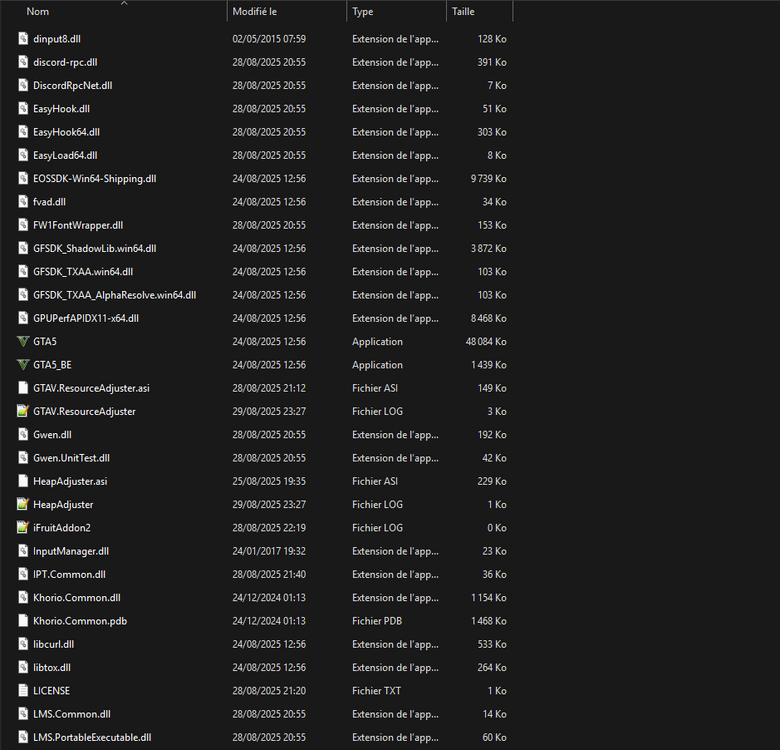Select the file name EOSSDK-Win64-Shipping.dll

[x=95, y=179]
